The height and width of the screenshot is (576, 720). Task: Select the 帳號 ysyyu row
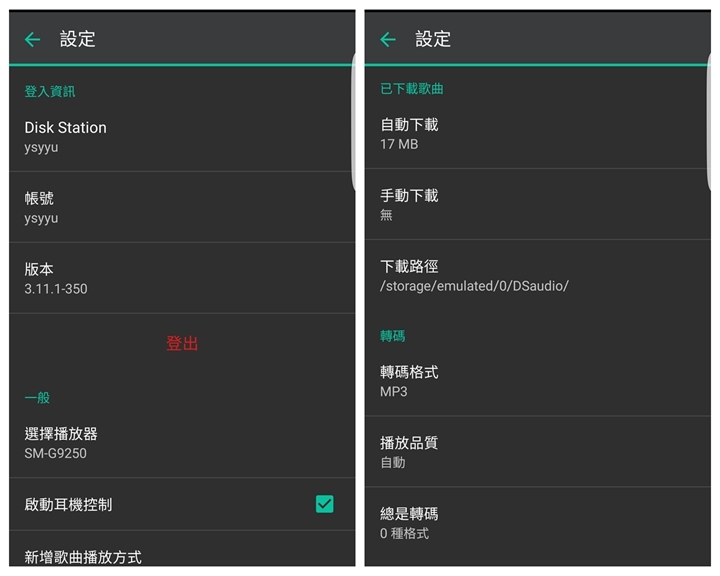pos(182,208)
